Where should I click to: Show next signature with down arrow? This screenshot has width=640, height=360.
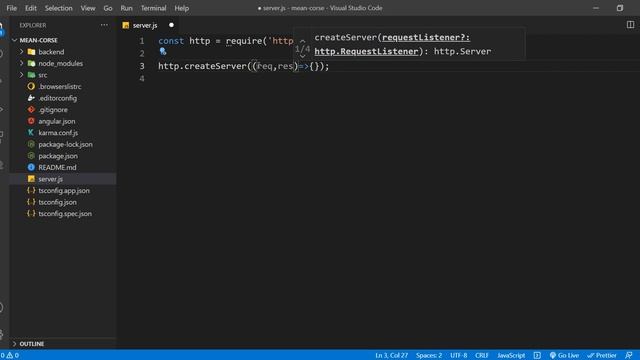click(x=302, y=56)
